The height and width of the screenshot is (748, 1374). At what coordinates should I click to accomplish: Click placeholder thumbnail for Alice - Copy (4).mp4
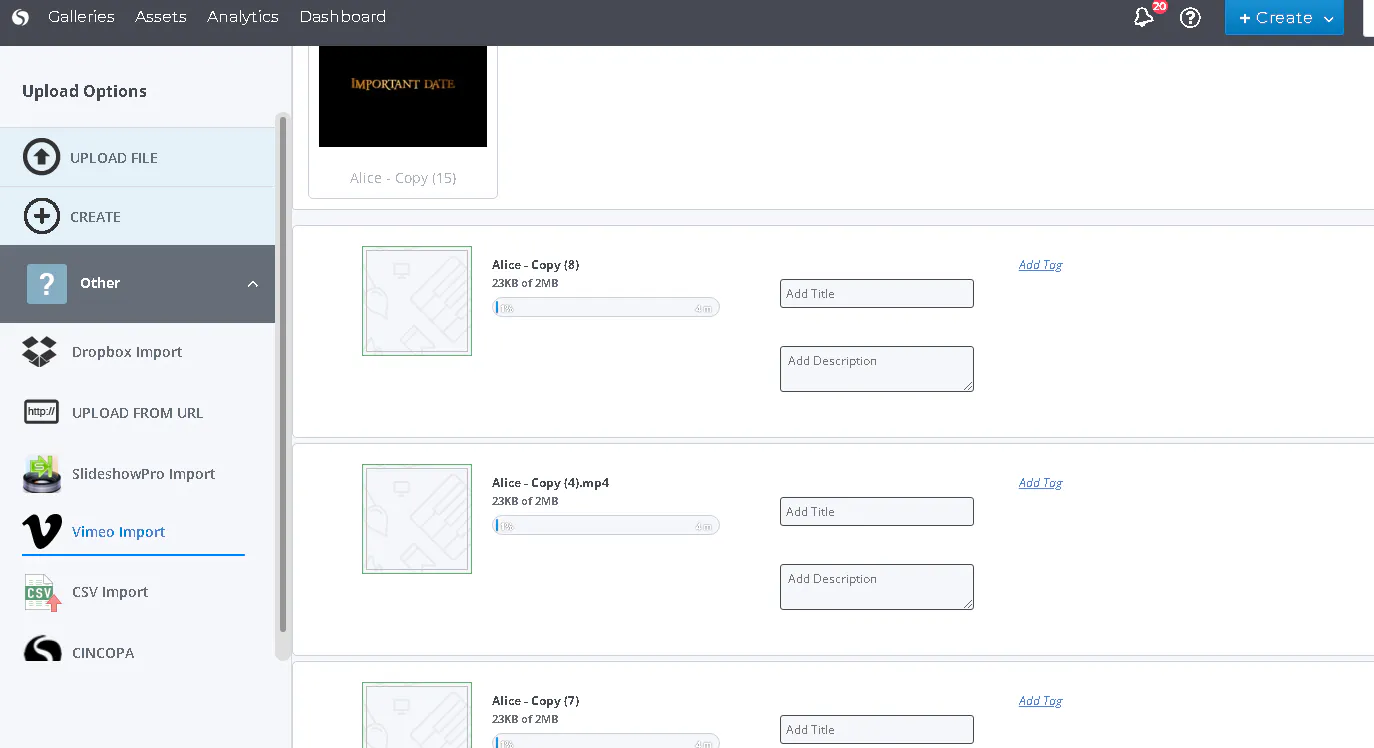click(417, 519)
